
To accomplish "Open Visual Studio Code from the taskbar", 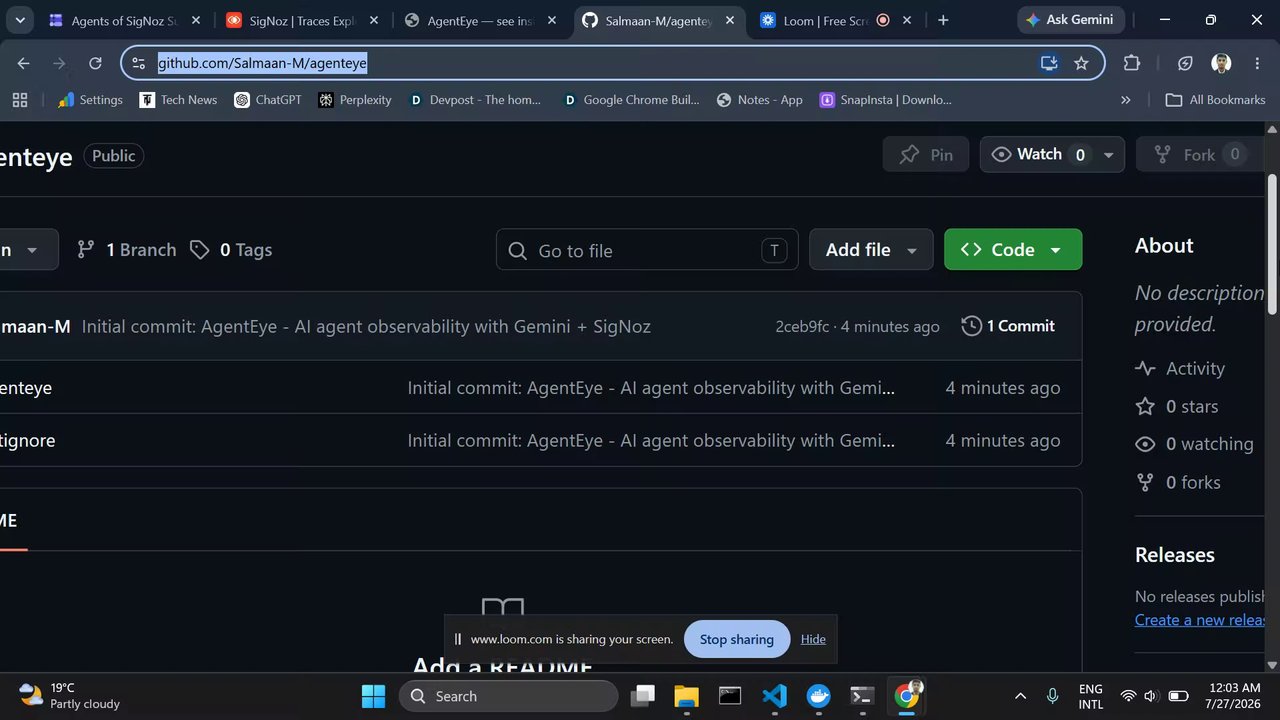I will click(775, 696).
